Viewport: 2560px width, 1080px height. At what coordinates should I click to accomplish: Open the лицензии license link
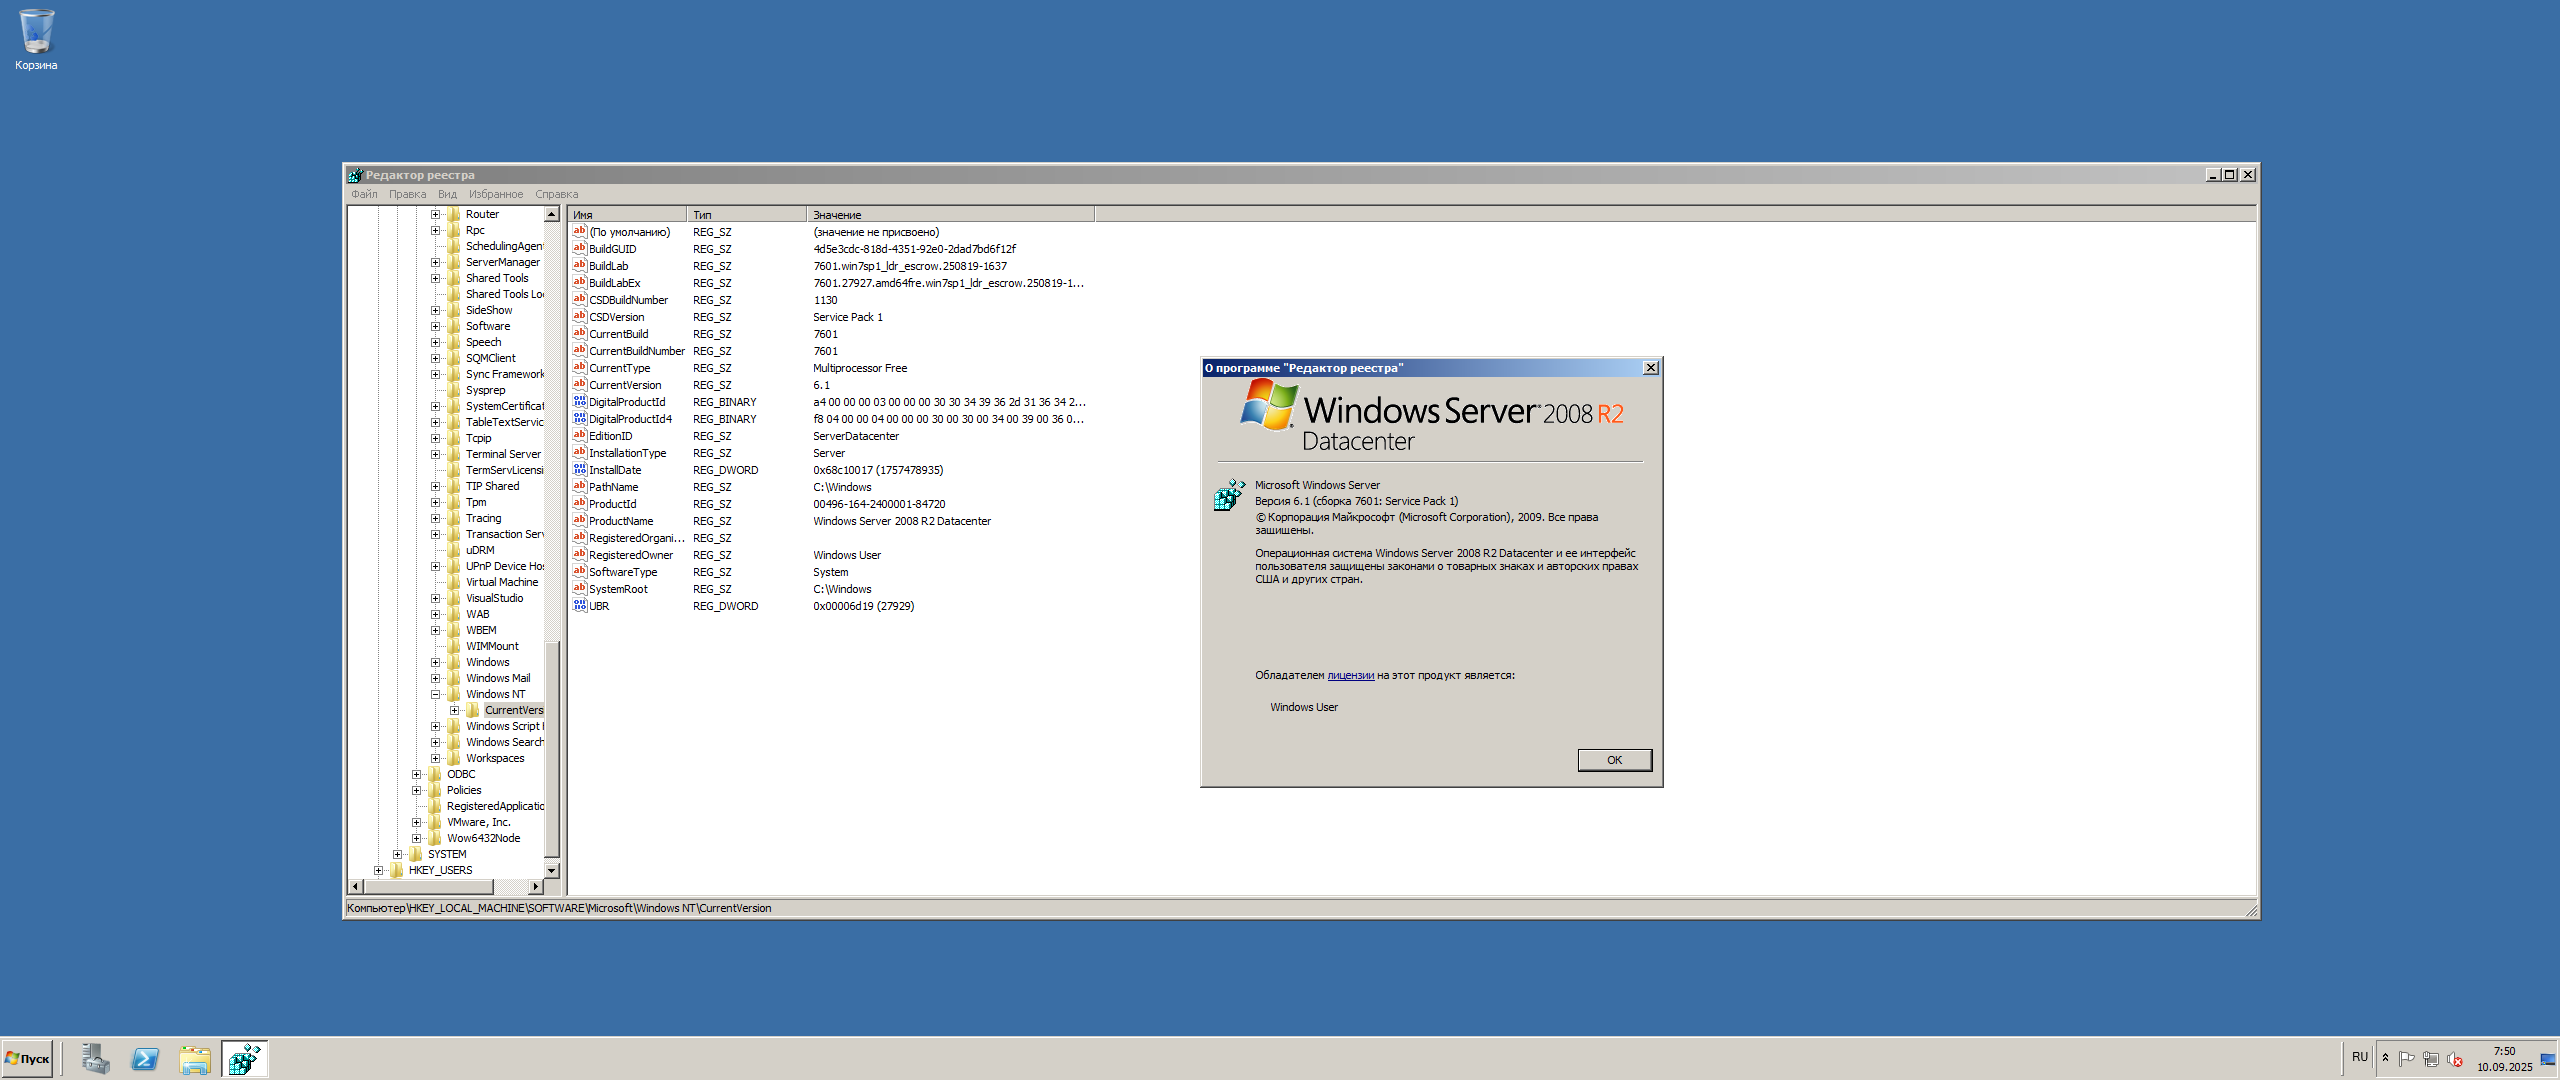point(1350,676)
